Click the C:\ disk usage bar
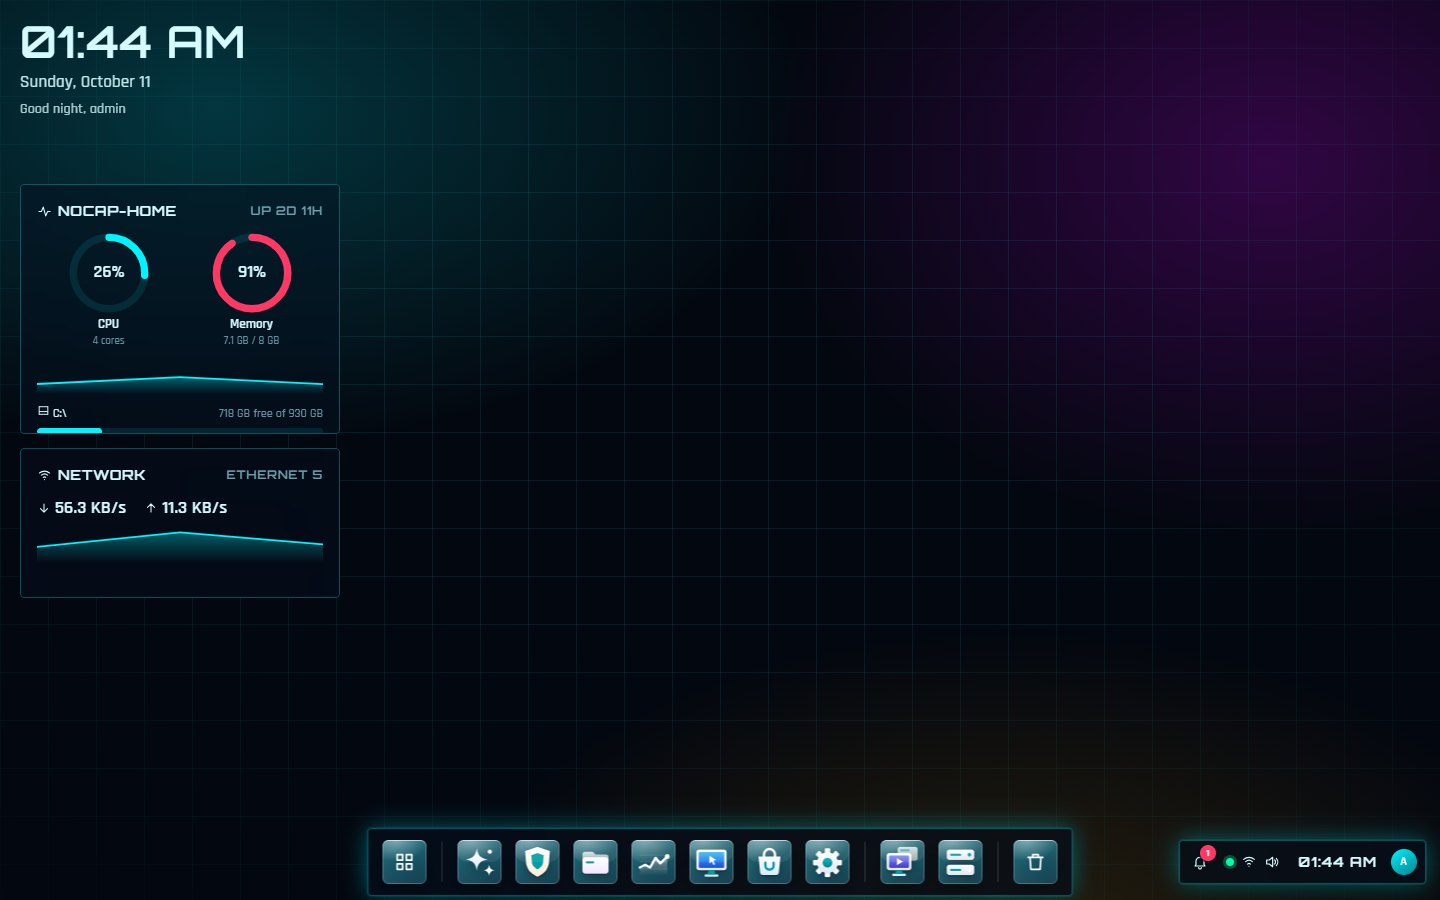This screenshot has width=1440, height=900. click(180, 430)
